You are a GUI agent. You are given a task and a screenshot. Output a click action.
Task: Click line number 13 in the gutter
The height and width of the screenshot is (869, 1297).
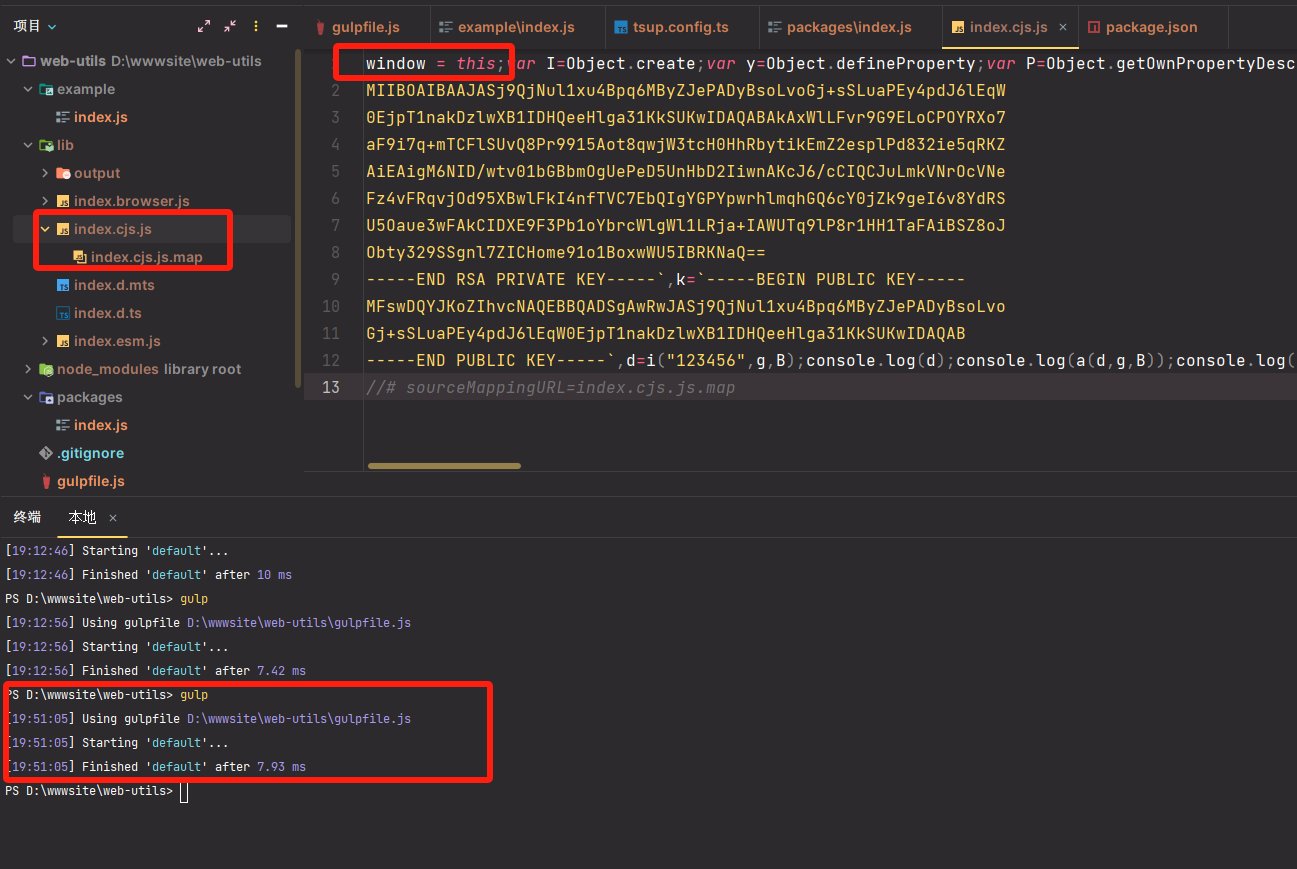pos(330,387)
